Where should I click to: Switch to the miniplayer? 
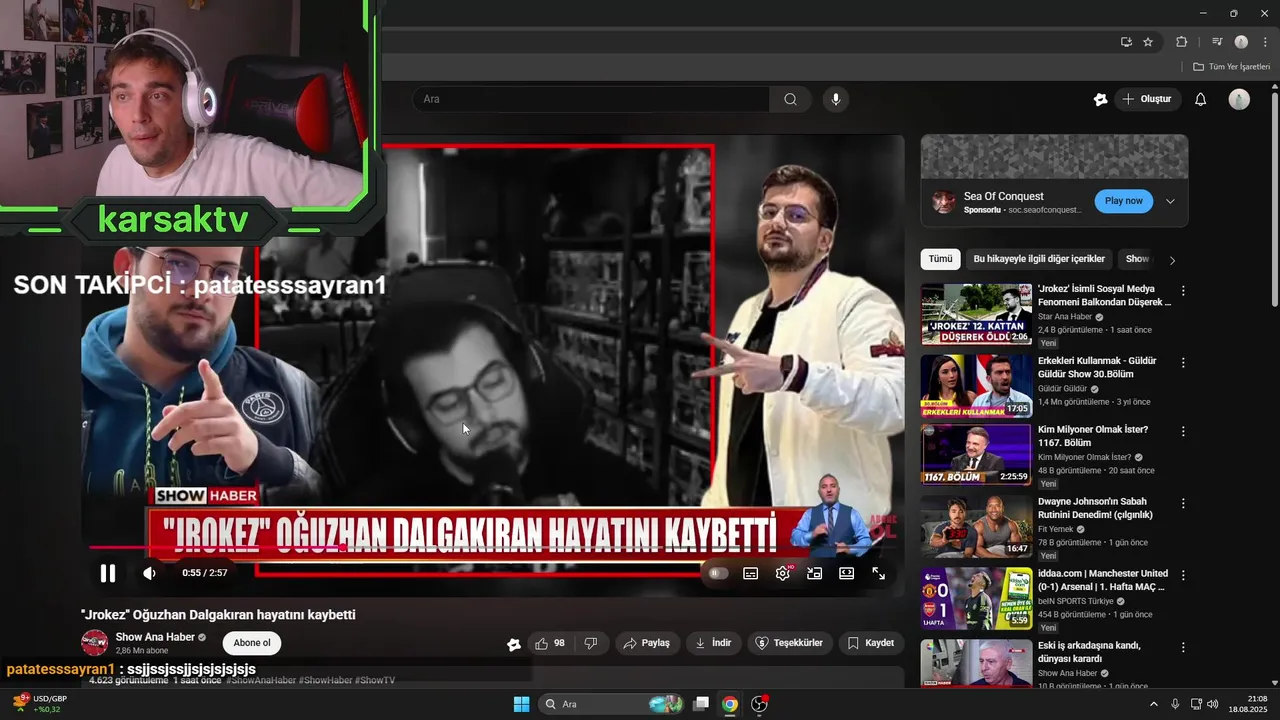[815, 573]
